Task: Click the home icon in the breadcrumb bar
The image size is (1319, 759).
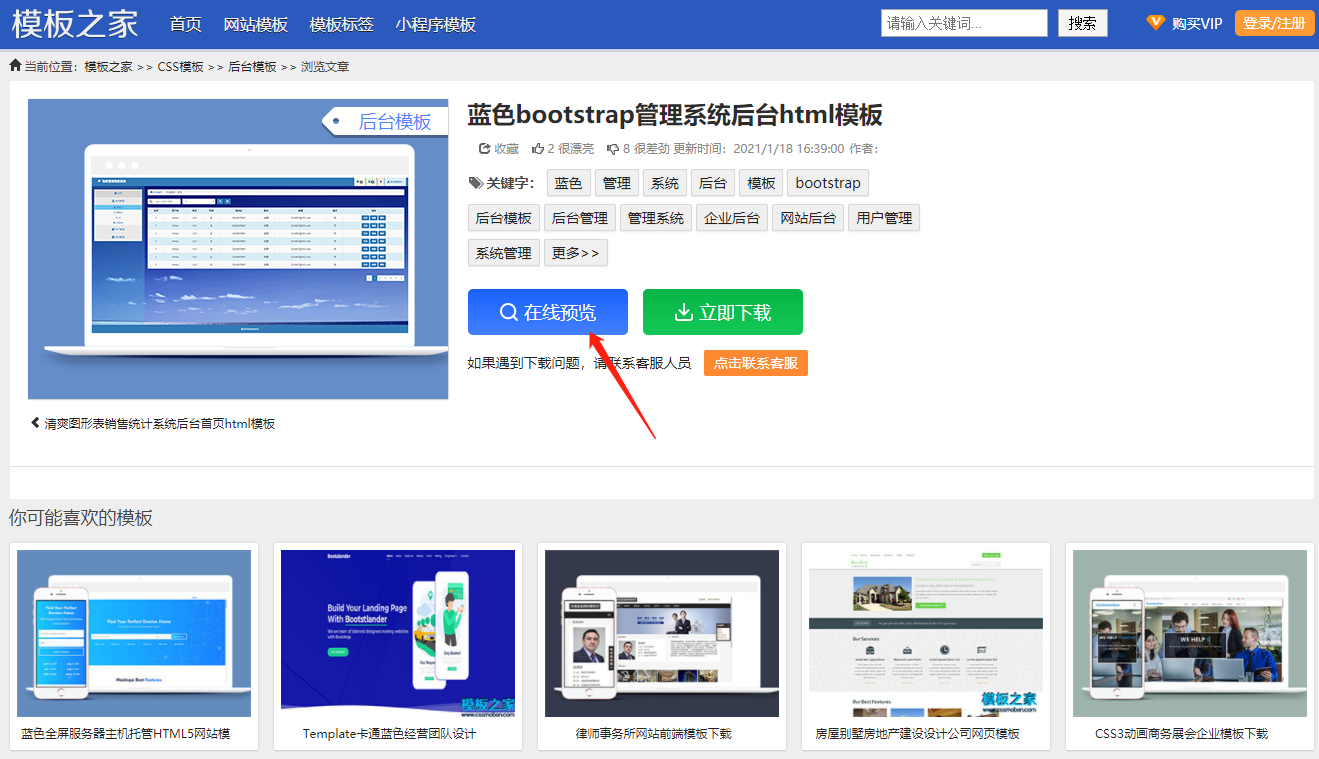Action: pos(14,65)
